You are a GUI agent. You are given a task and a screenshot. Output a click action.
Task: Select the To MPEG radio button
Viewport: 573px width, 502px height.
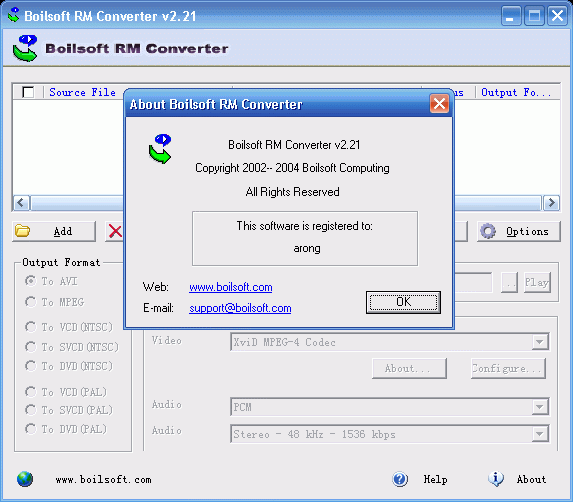[x=31, y=302]
